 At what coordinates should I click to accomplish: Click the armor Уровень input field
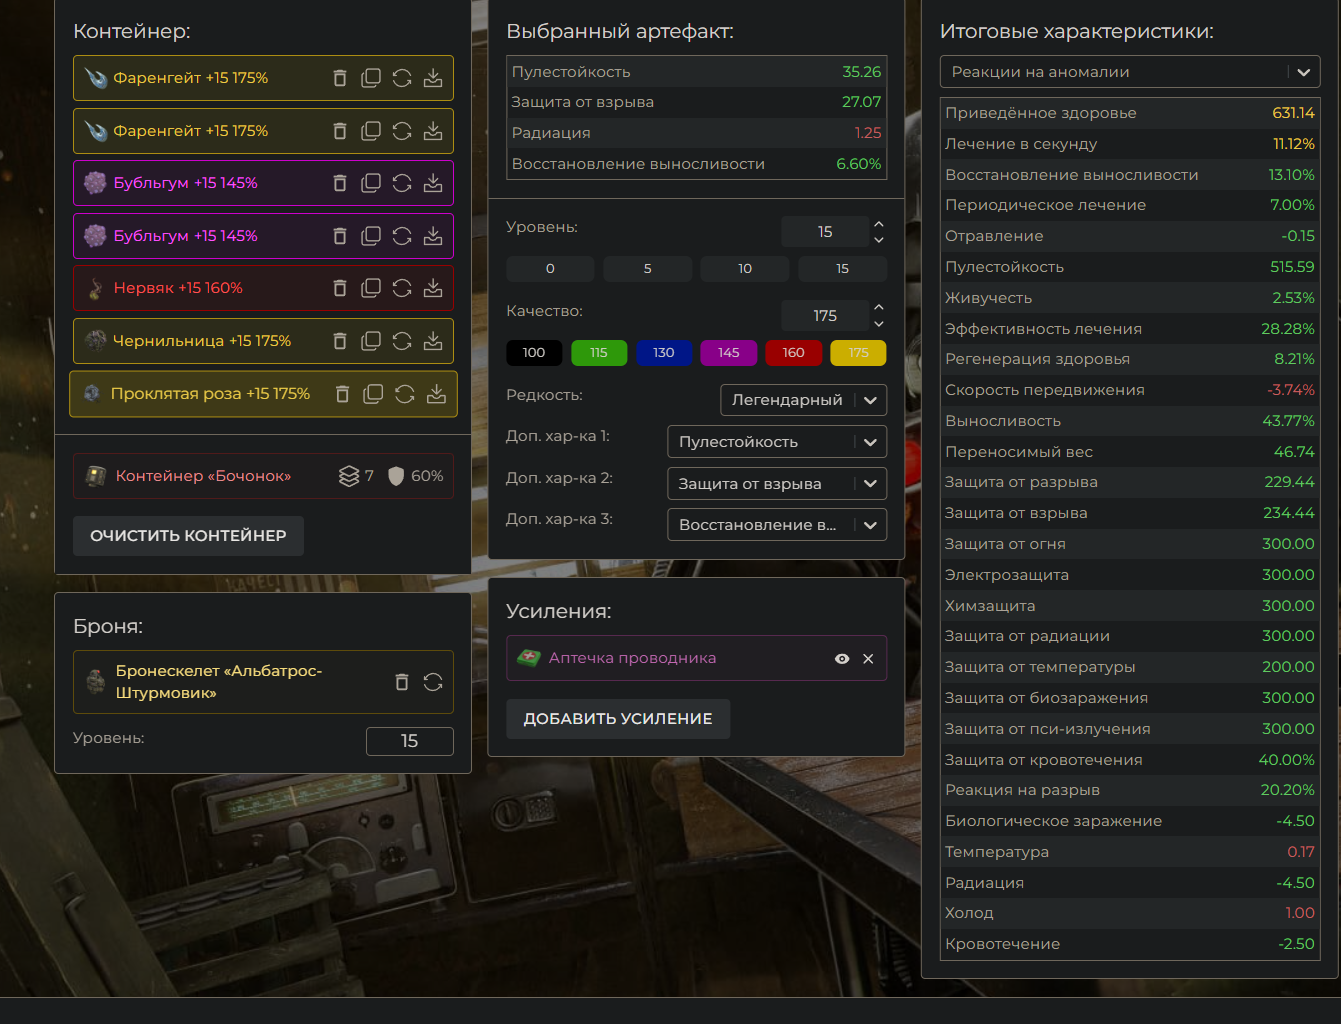[x=409, y=741]
